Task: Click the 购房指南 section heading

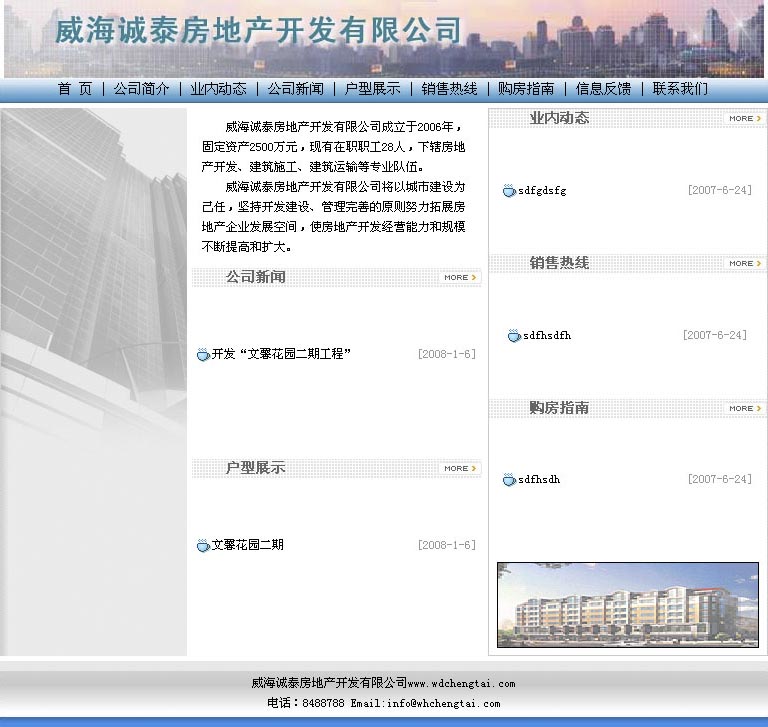Action: 559,408
